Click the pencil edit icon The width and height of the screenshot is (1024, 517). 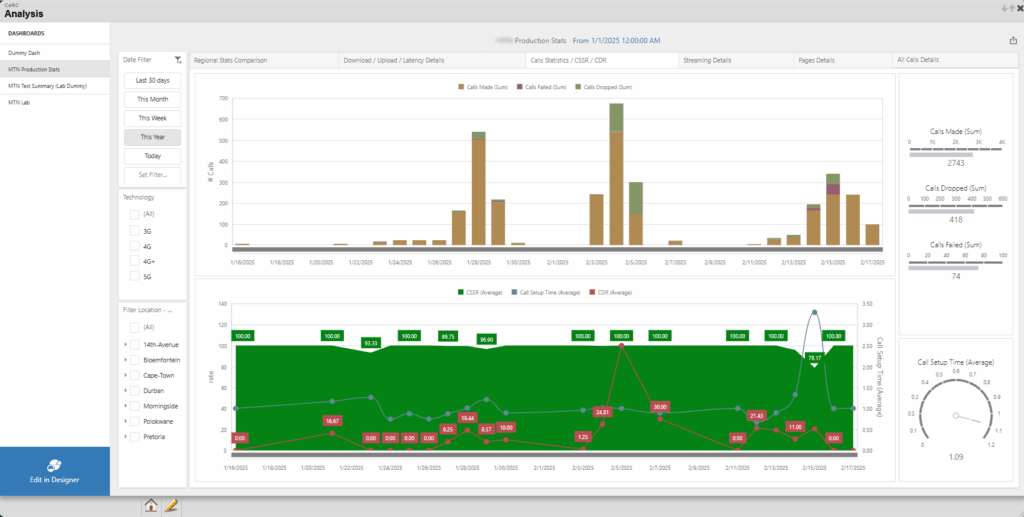click(170, 506)
